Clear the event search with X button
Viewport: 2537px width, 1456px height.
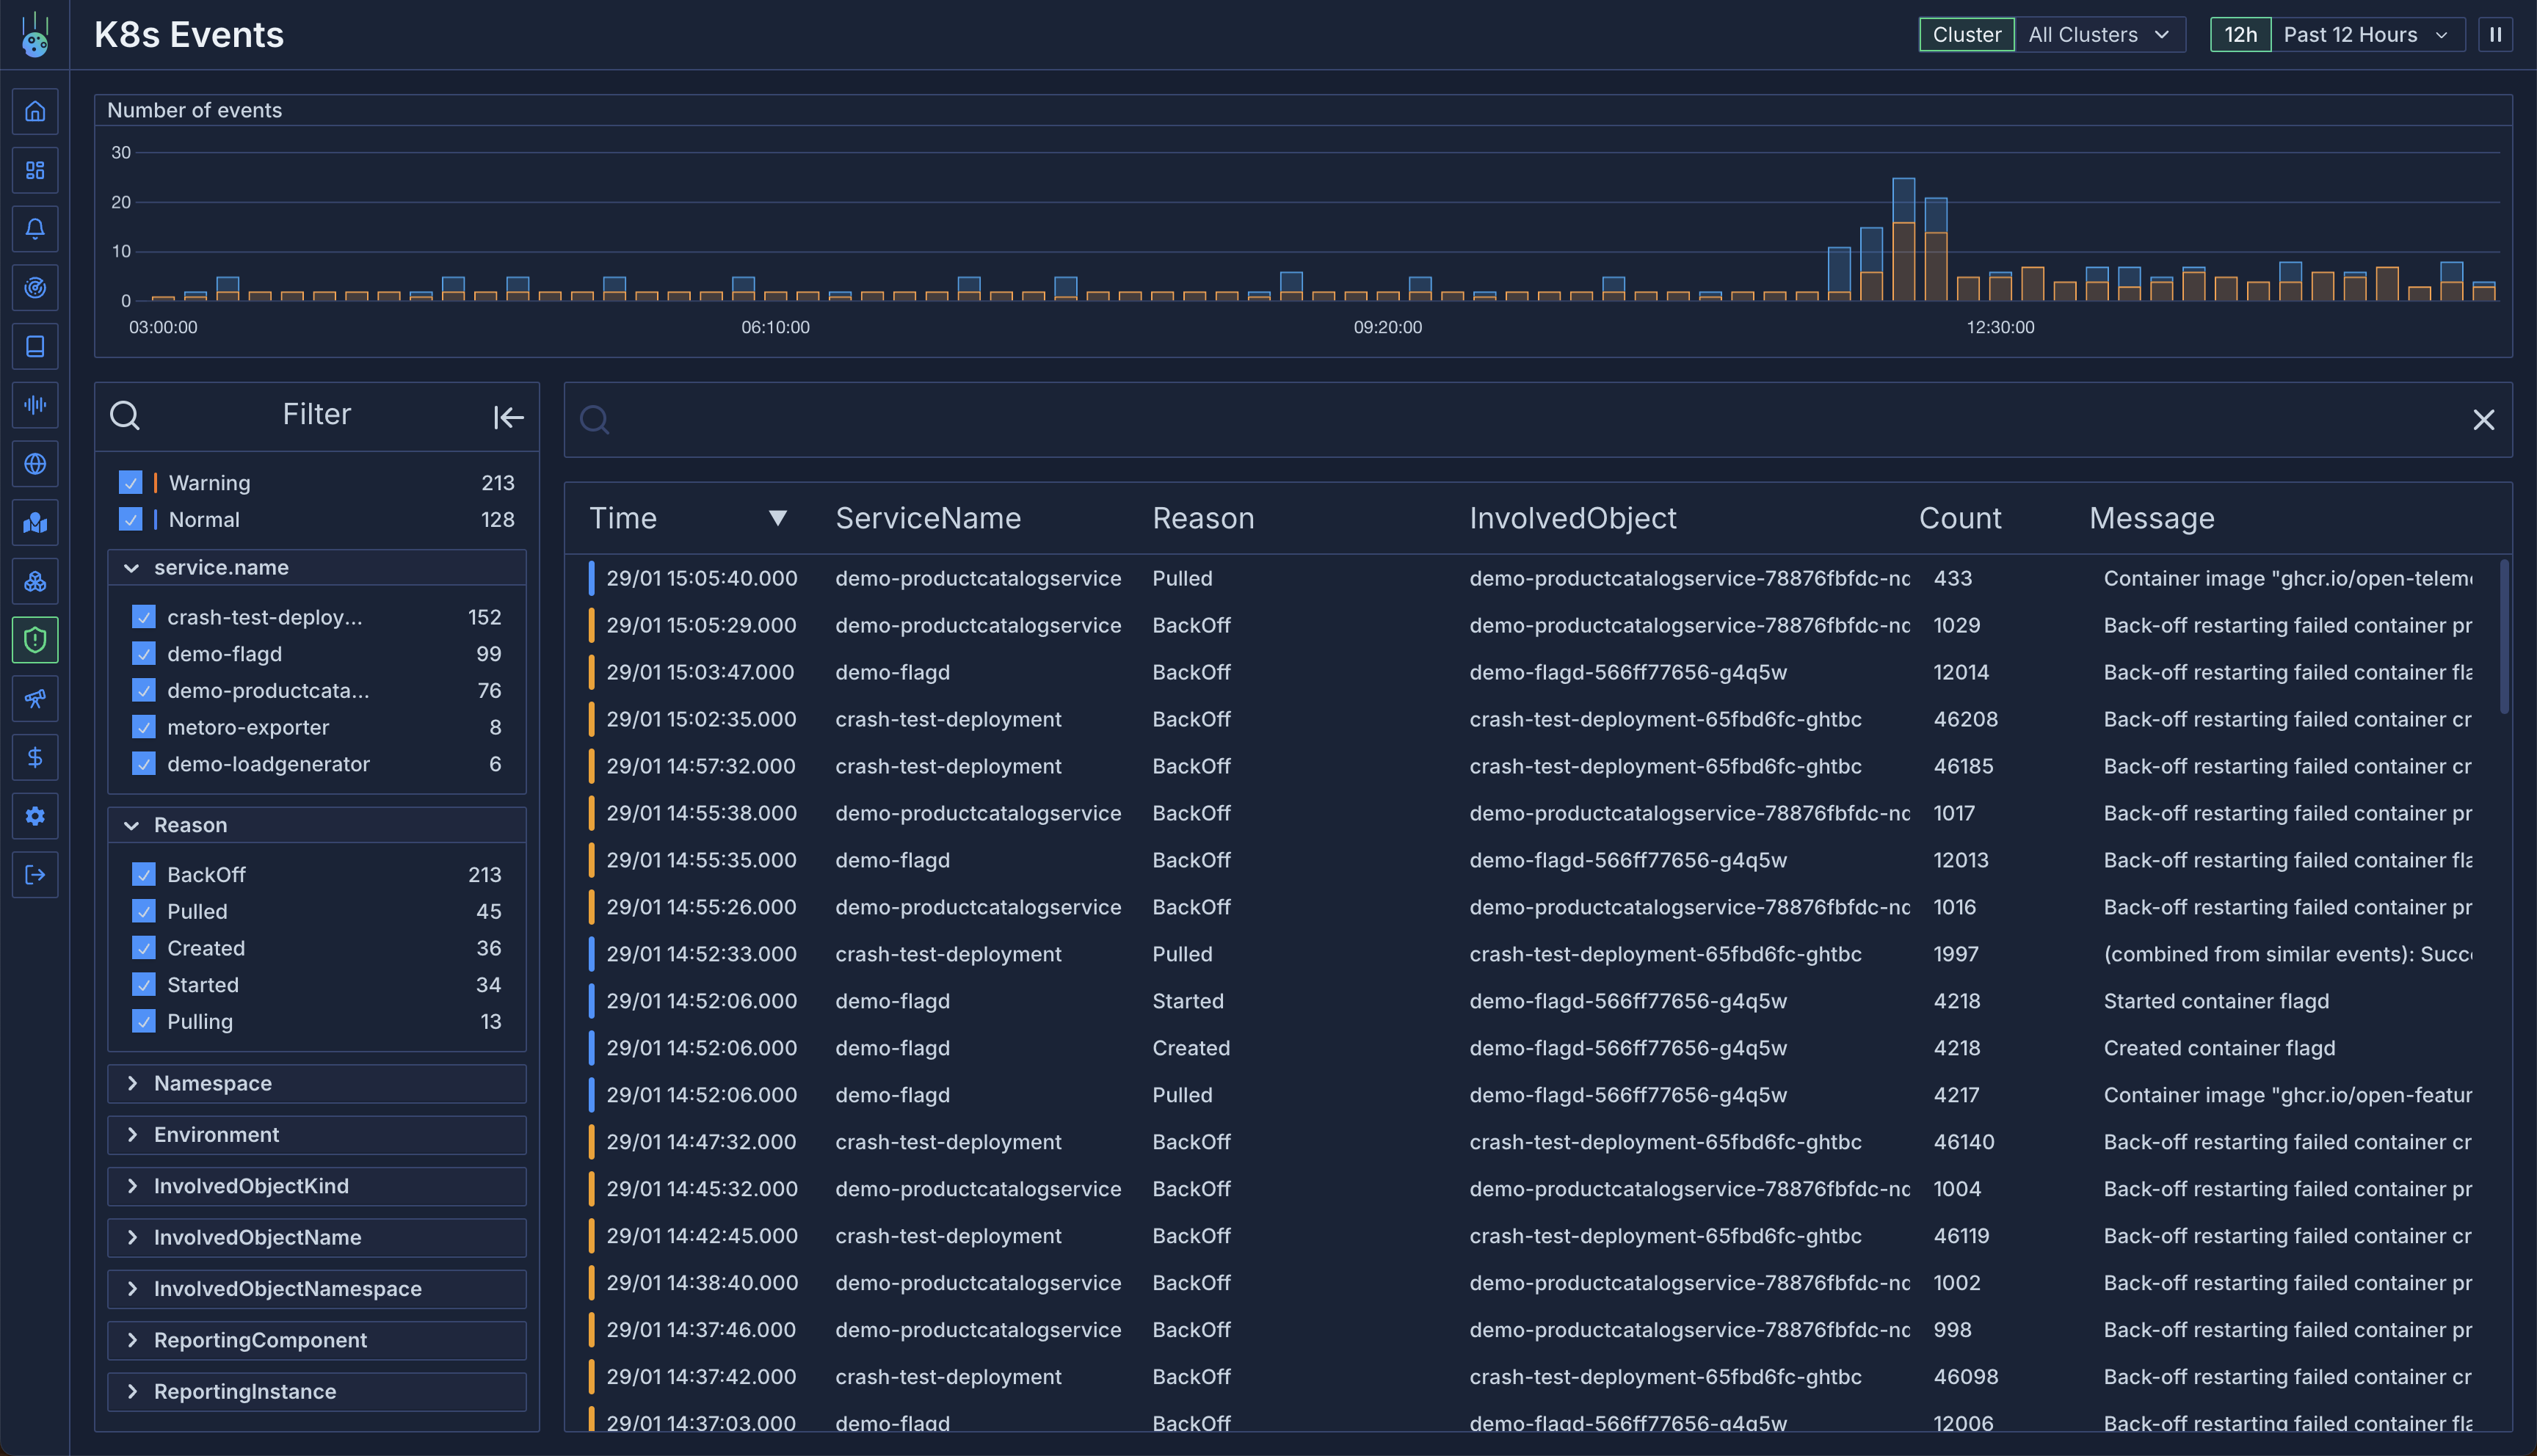2483,420
